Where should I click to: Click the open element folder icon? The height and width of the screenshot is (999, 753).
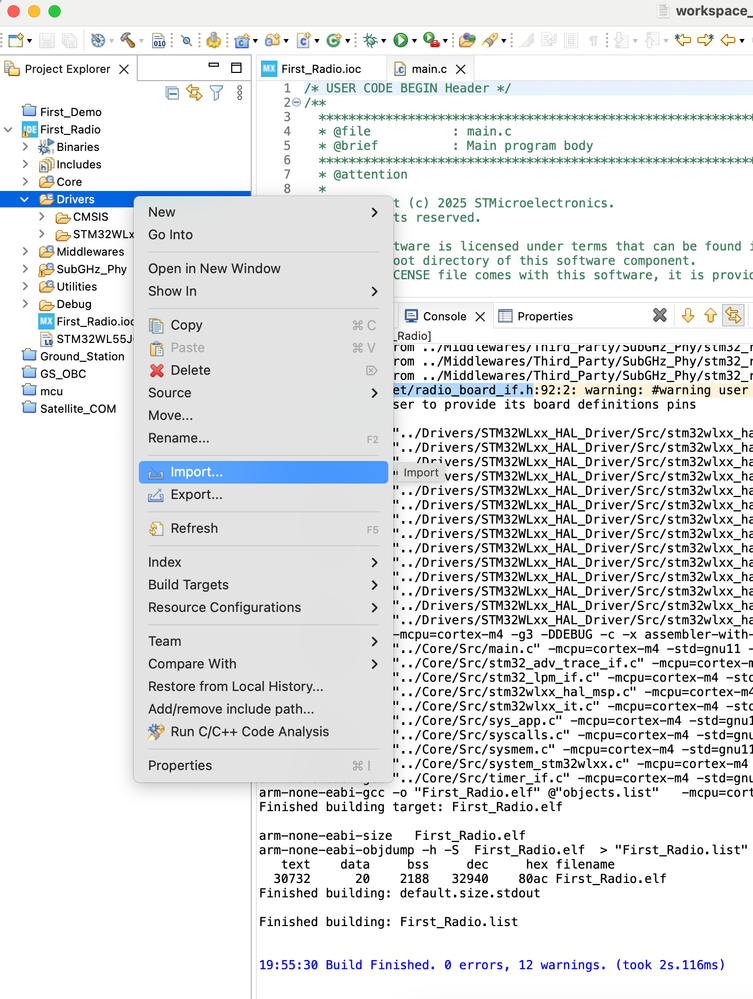point(467,41)
